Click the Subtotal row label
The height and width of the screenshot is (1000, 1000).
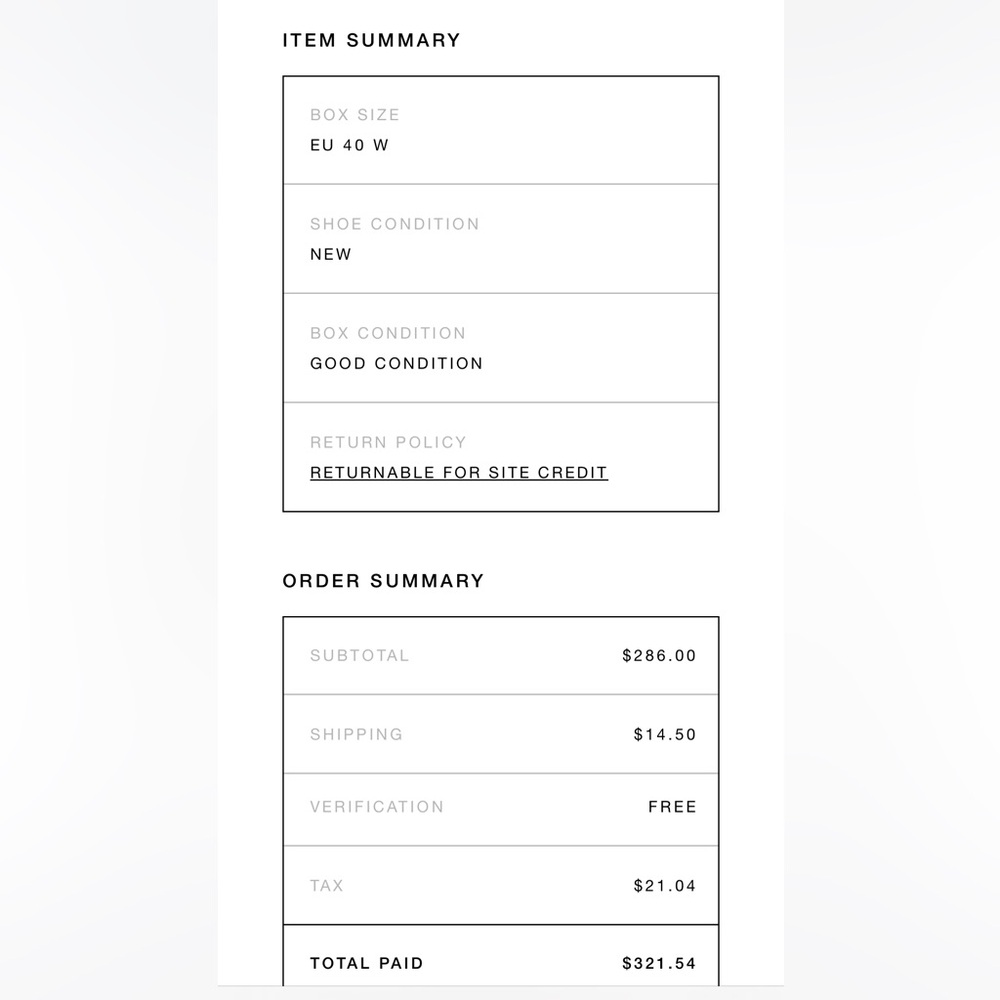[x=359, y=656]
